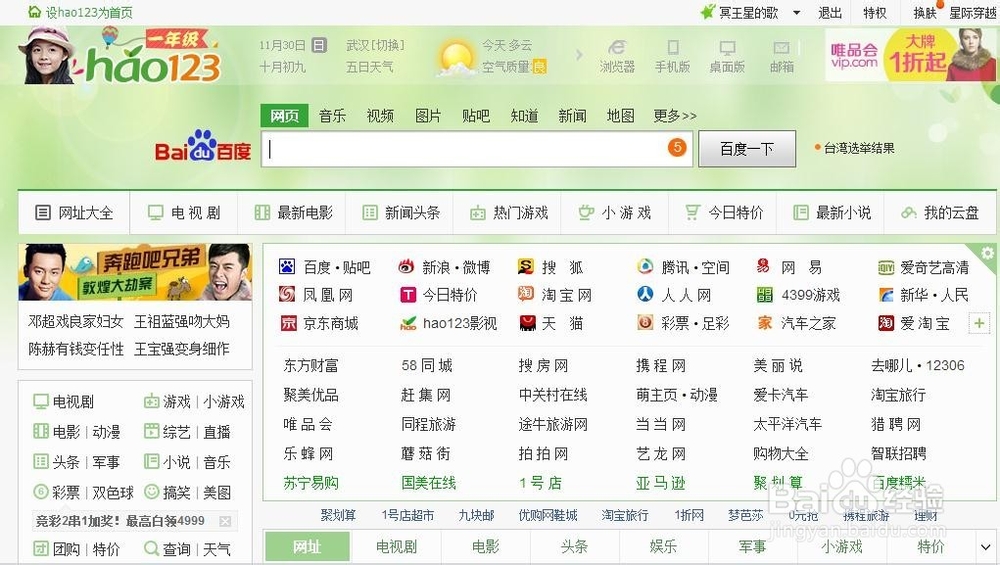Open the page settings gear icon
The width and height of the screenshot is (1000, 565).
(x=987, y=253)
